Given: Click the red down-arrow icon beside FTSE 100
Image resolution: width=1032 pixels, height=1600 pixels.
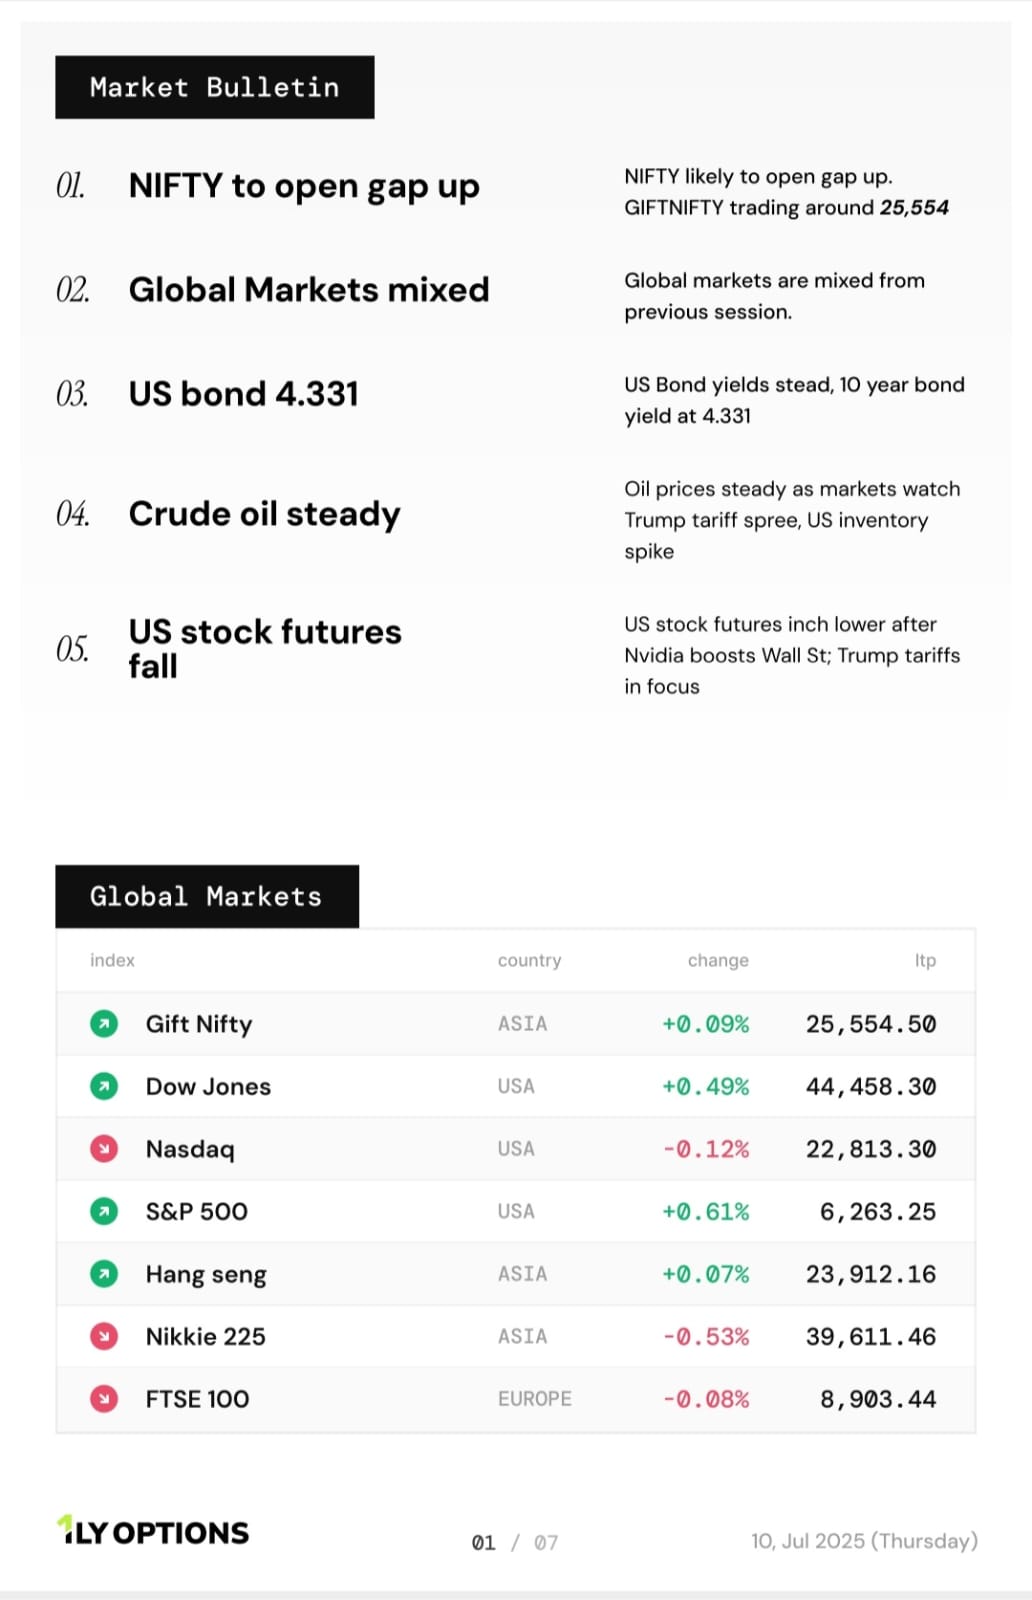Looking at the screenshot, I should pos(104,1399).
